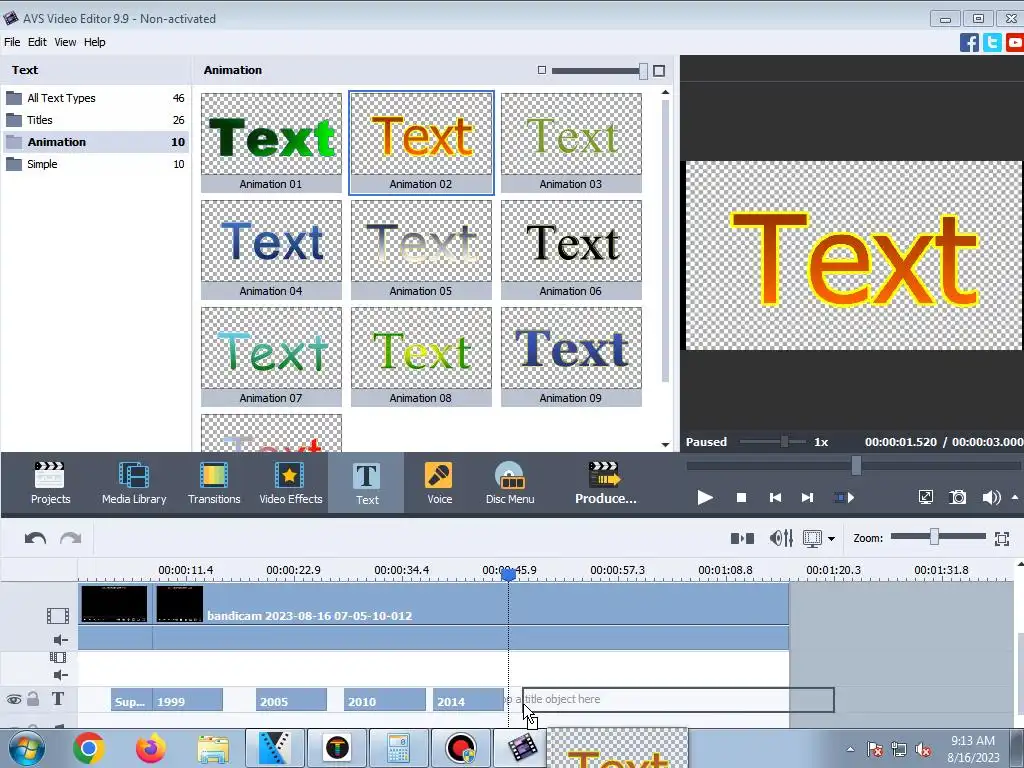Click the large thumbnails size icon

pos(659,71)
